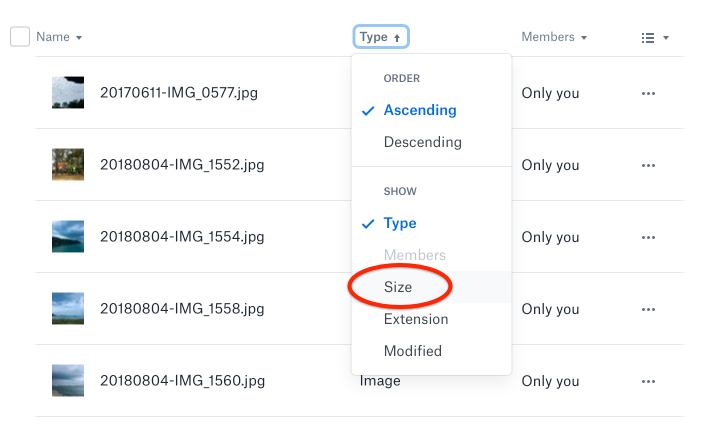
Task: Expand the Name column sort dropdown
Action: pos(59,37)
